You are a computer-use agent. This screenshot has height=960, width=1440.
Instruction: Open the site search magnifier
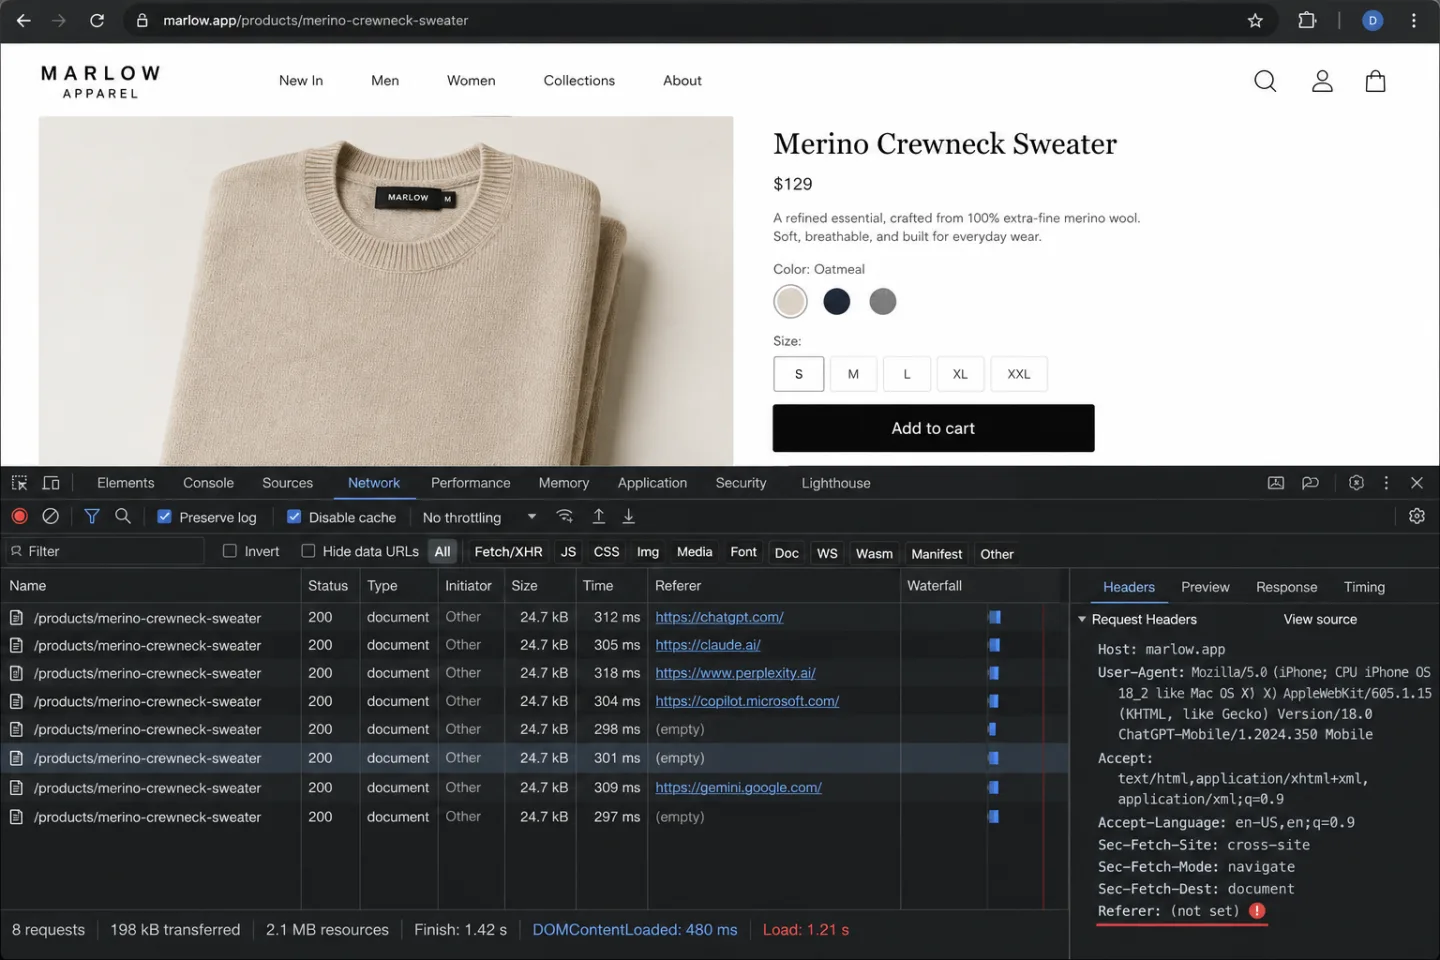point(1265,81)
